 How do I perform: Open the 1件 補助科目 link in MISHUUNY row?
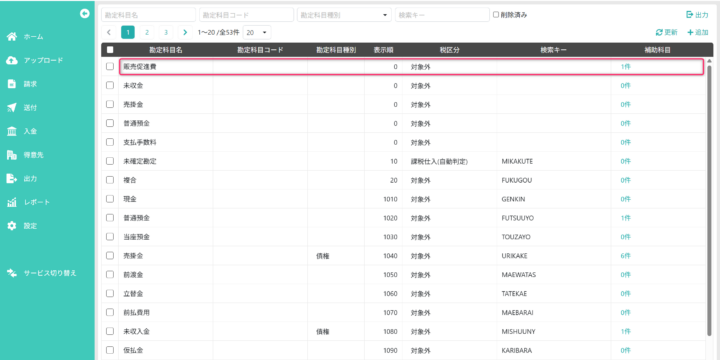(625, 332)
